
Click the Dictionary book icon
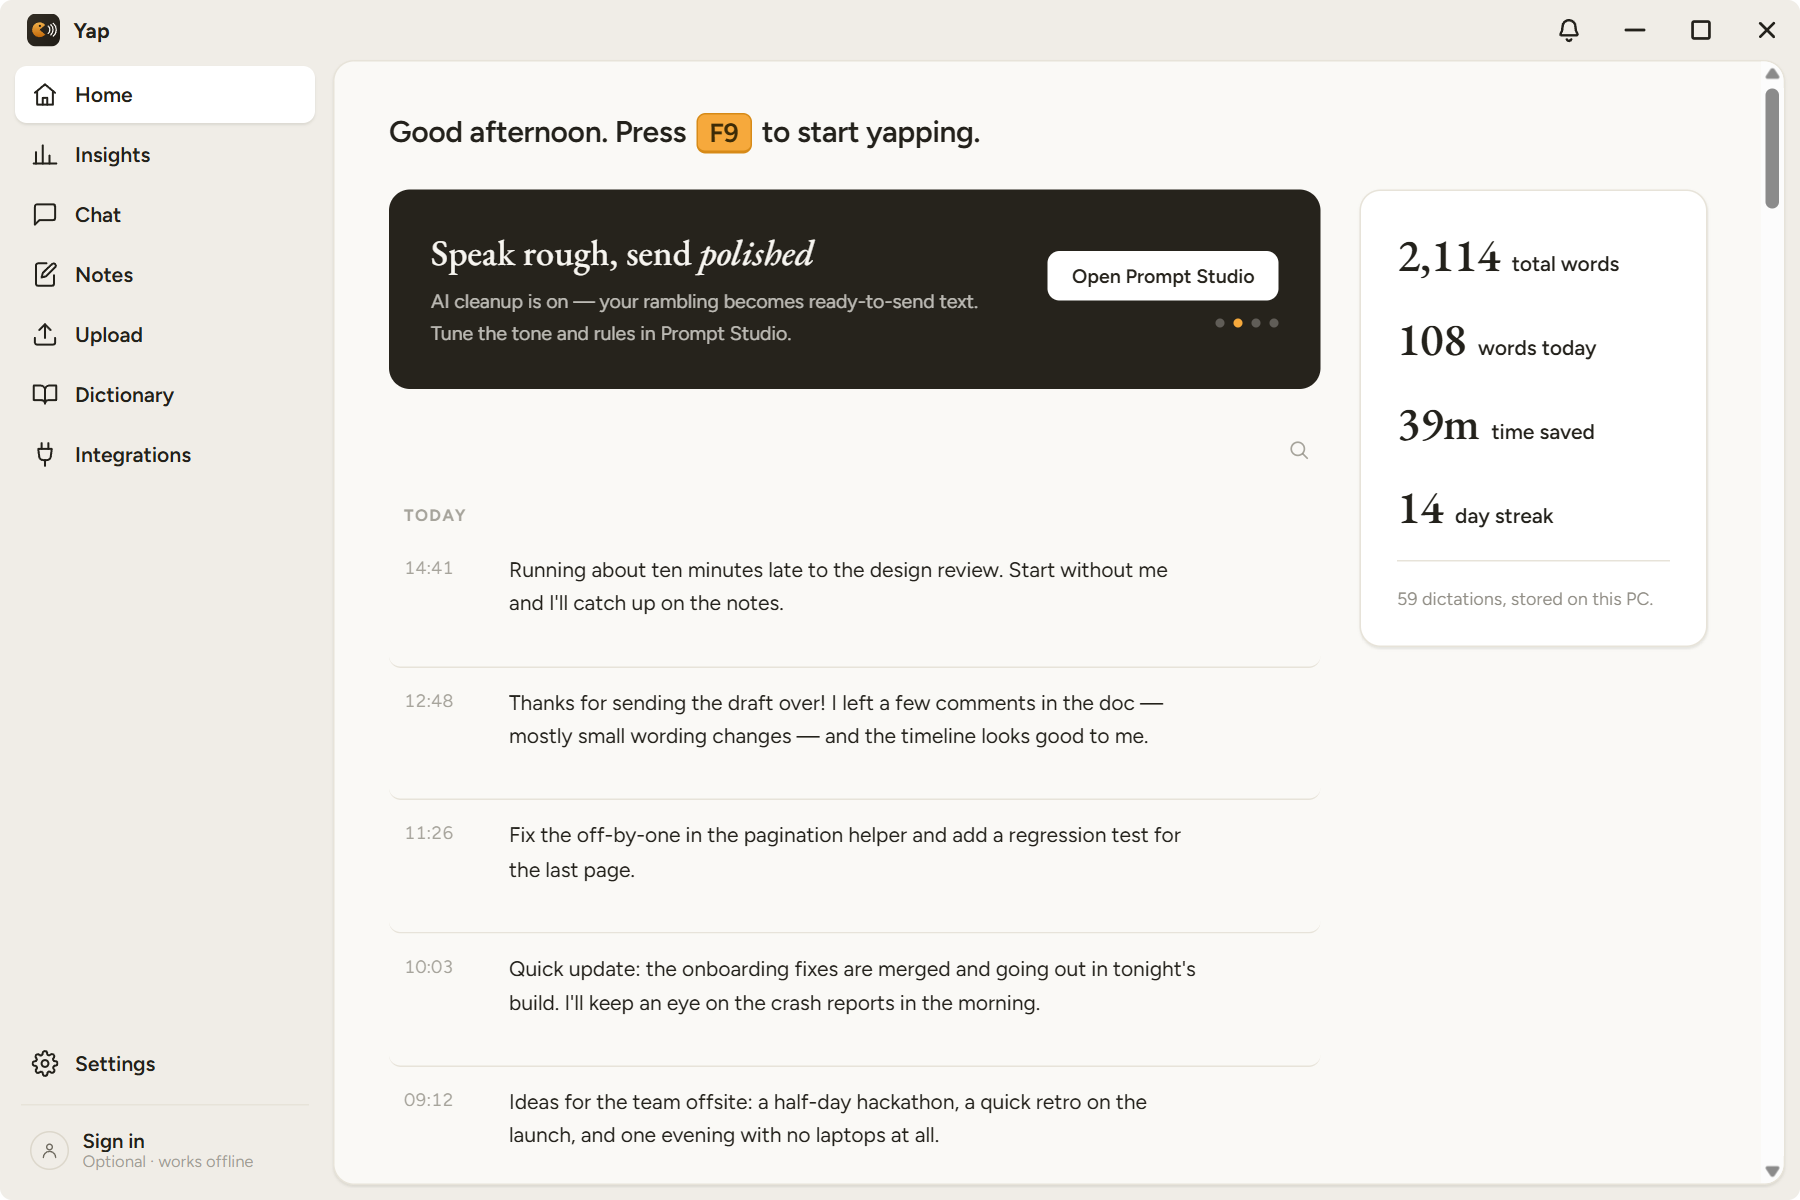[x=45, y=395]
